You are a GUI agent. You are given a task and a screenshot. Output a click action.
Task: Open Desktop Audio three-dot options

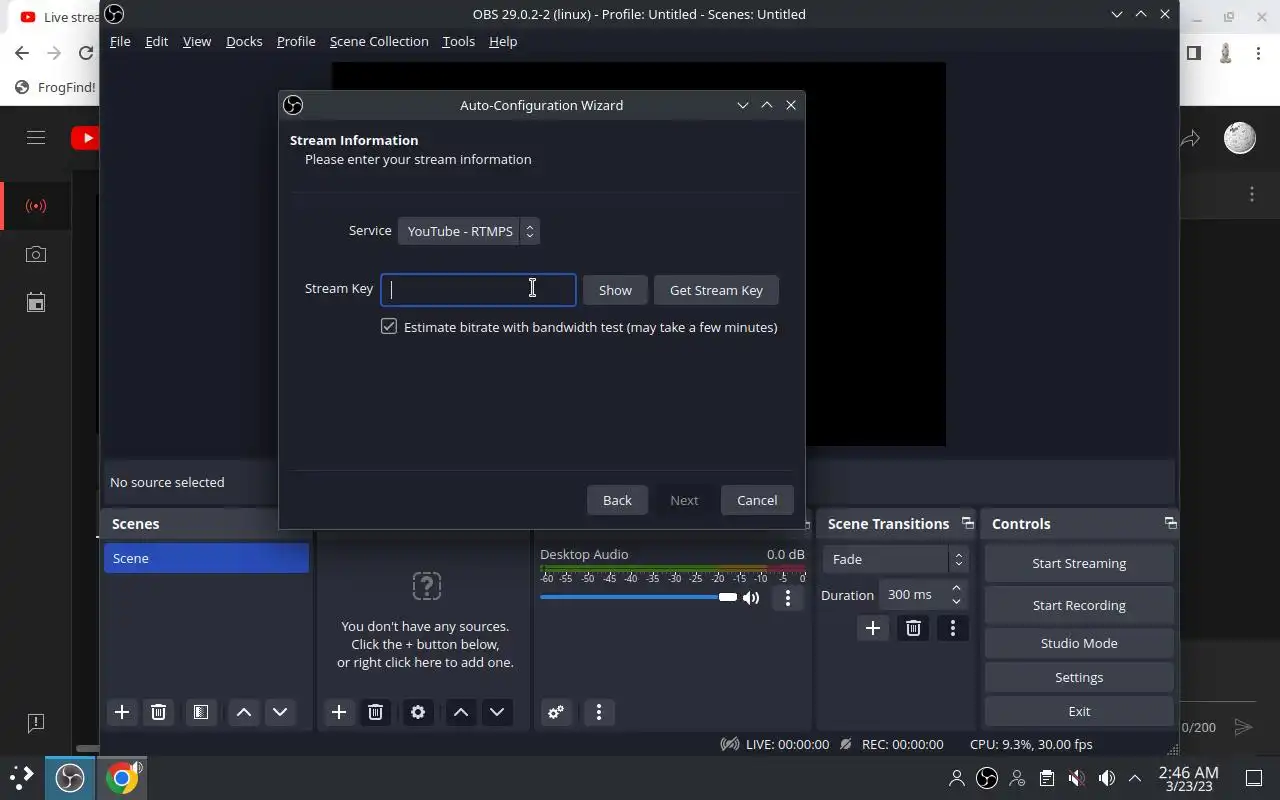[788, 598]
